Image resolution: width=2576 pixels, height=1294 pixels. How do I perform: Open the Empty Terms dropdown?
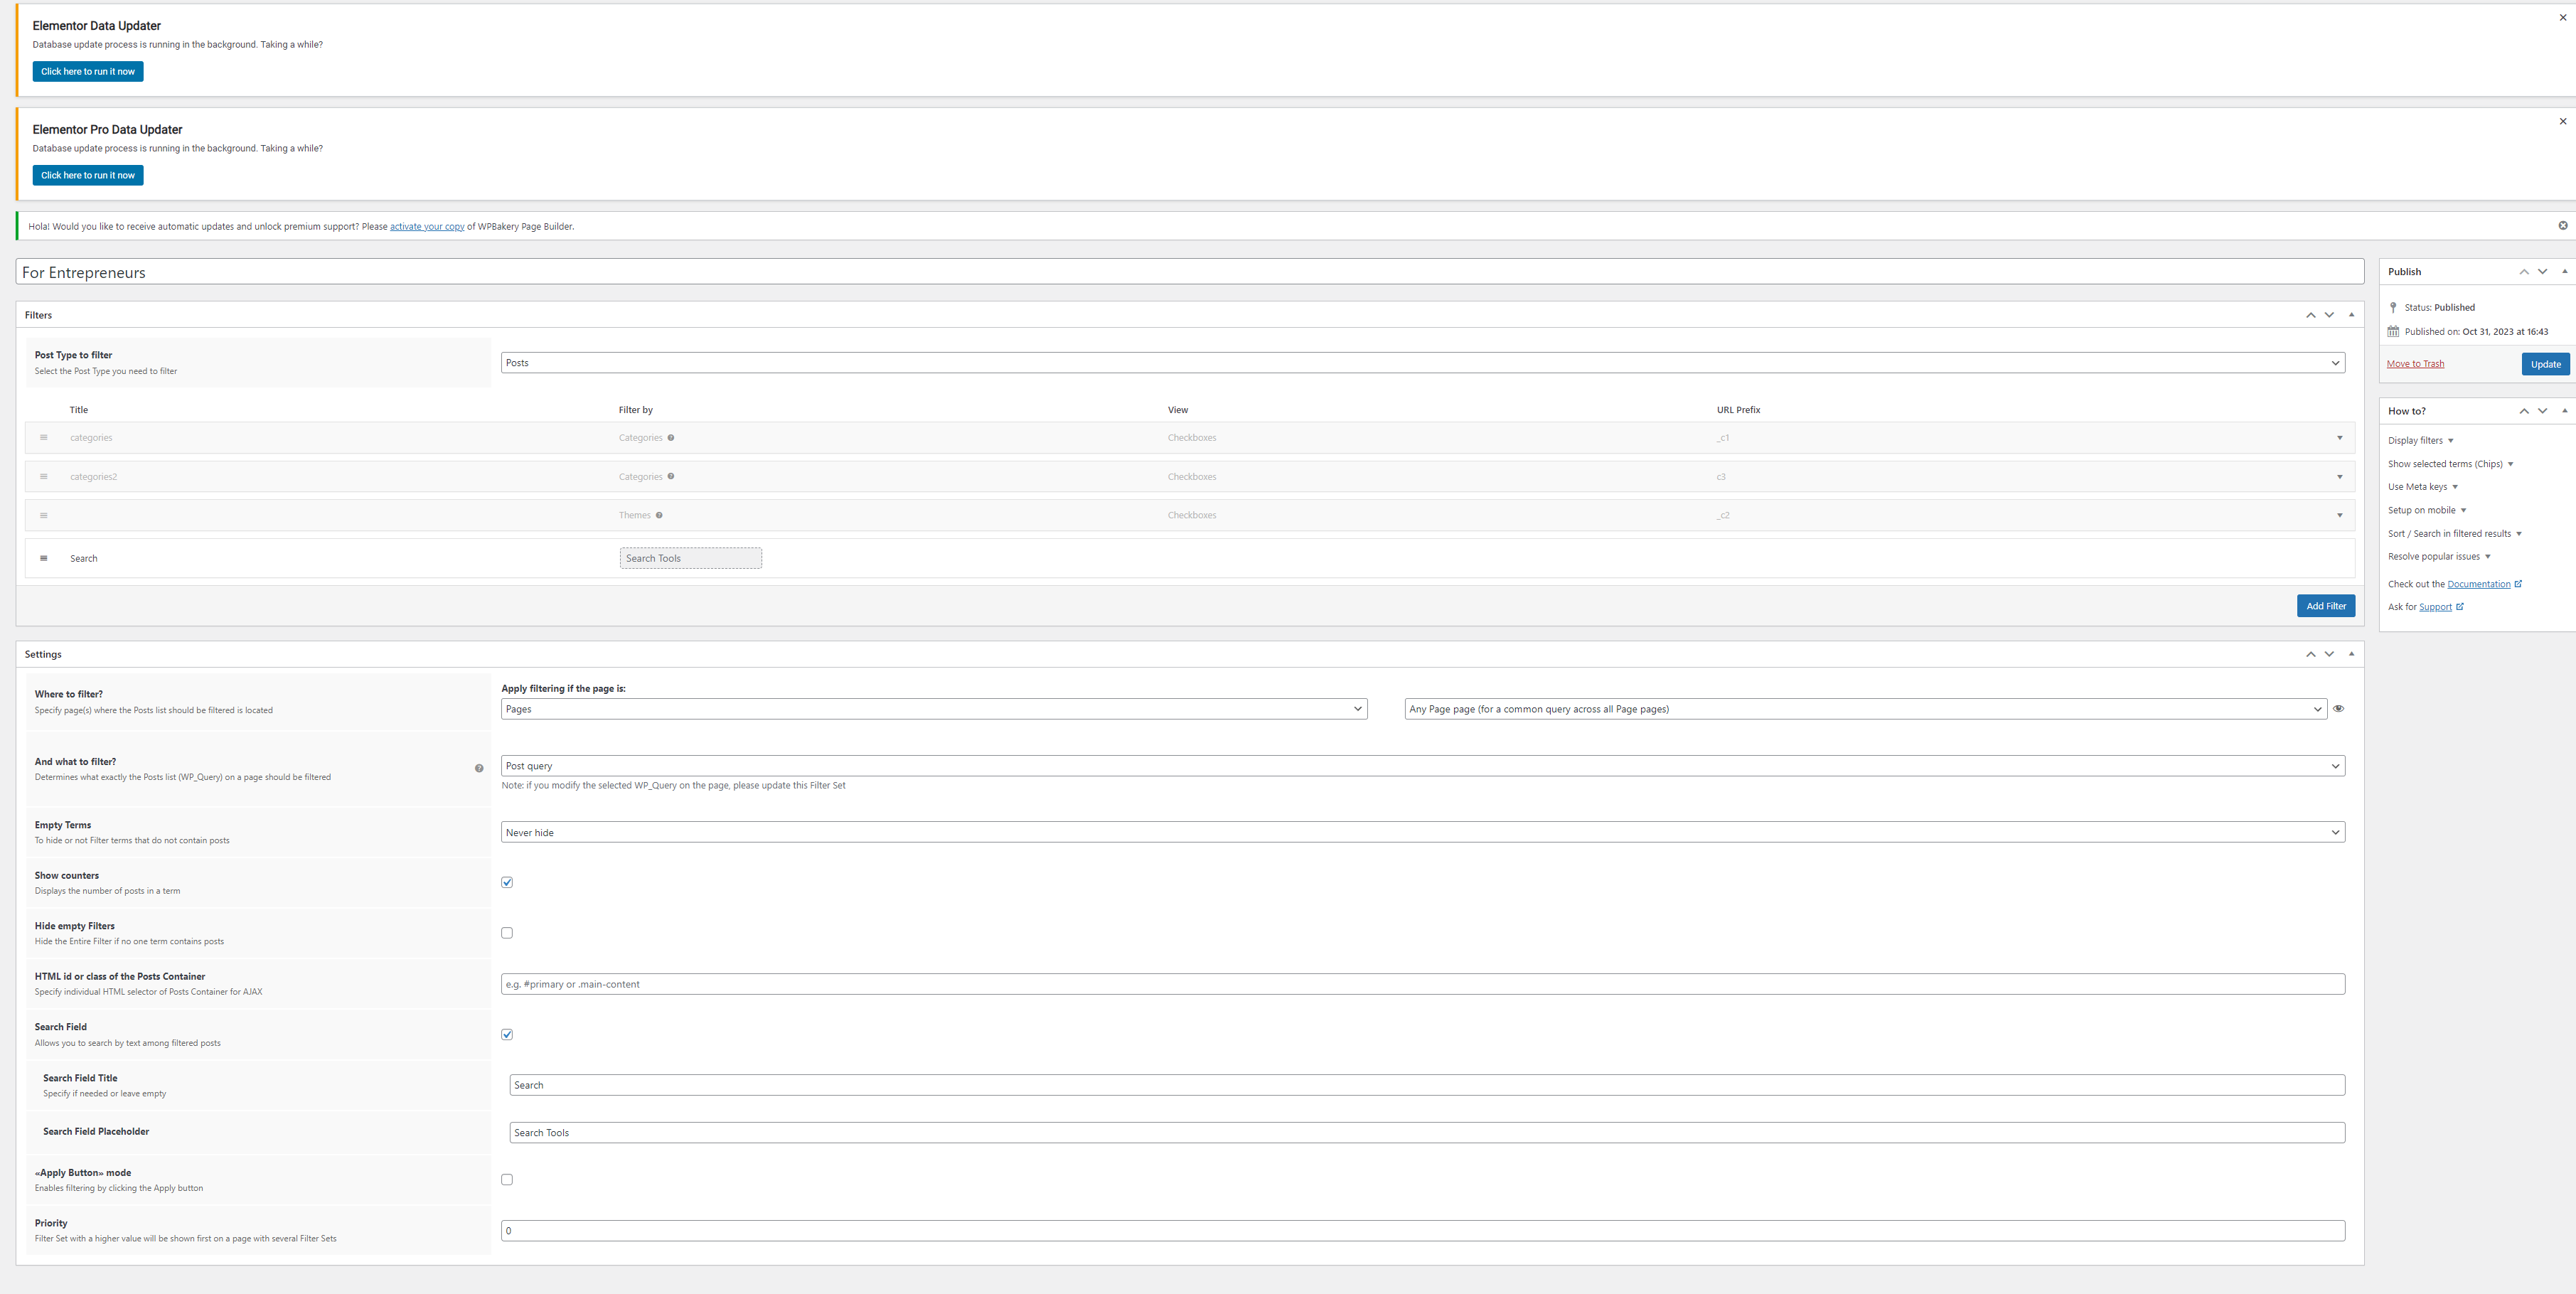pyautogui.click(x=1422, y=832)
